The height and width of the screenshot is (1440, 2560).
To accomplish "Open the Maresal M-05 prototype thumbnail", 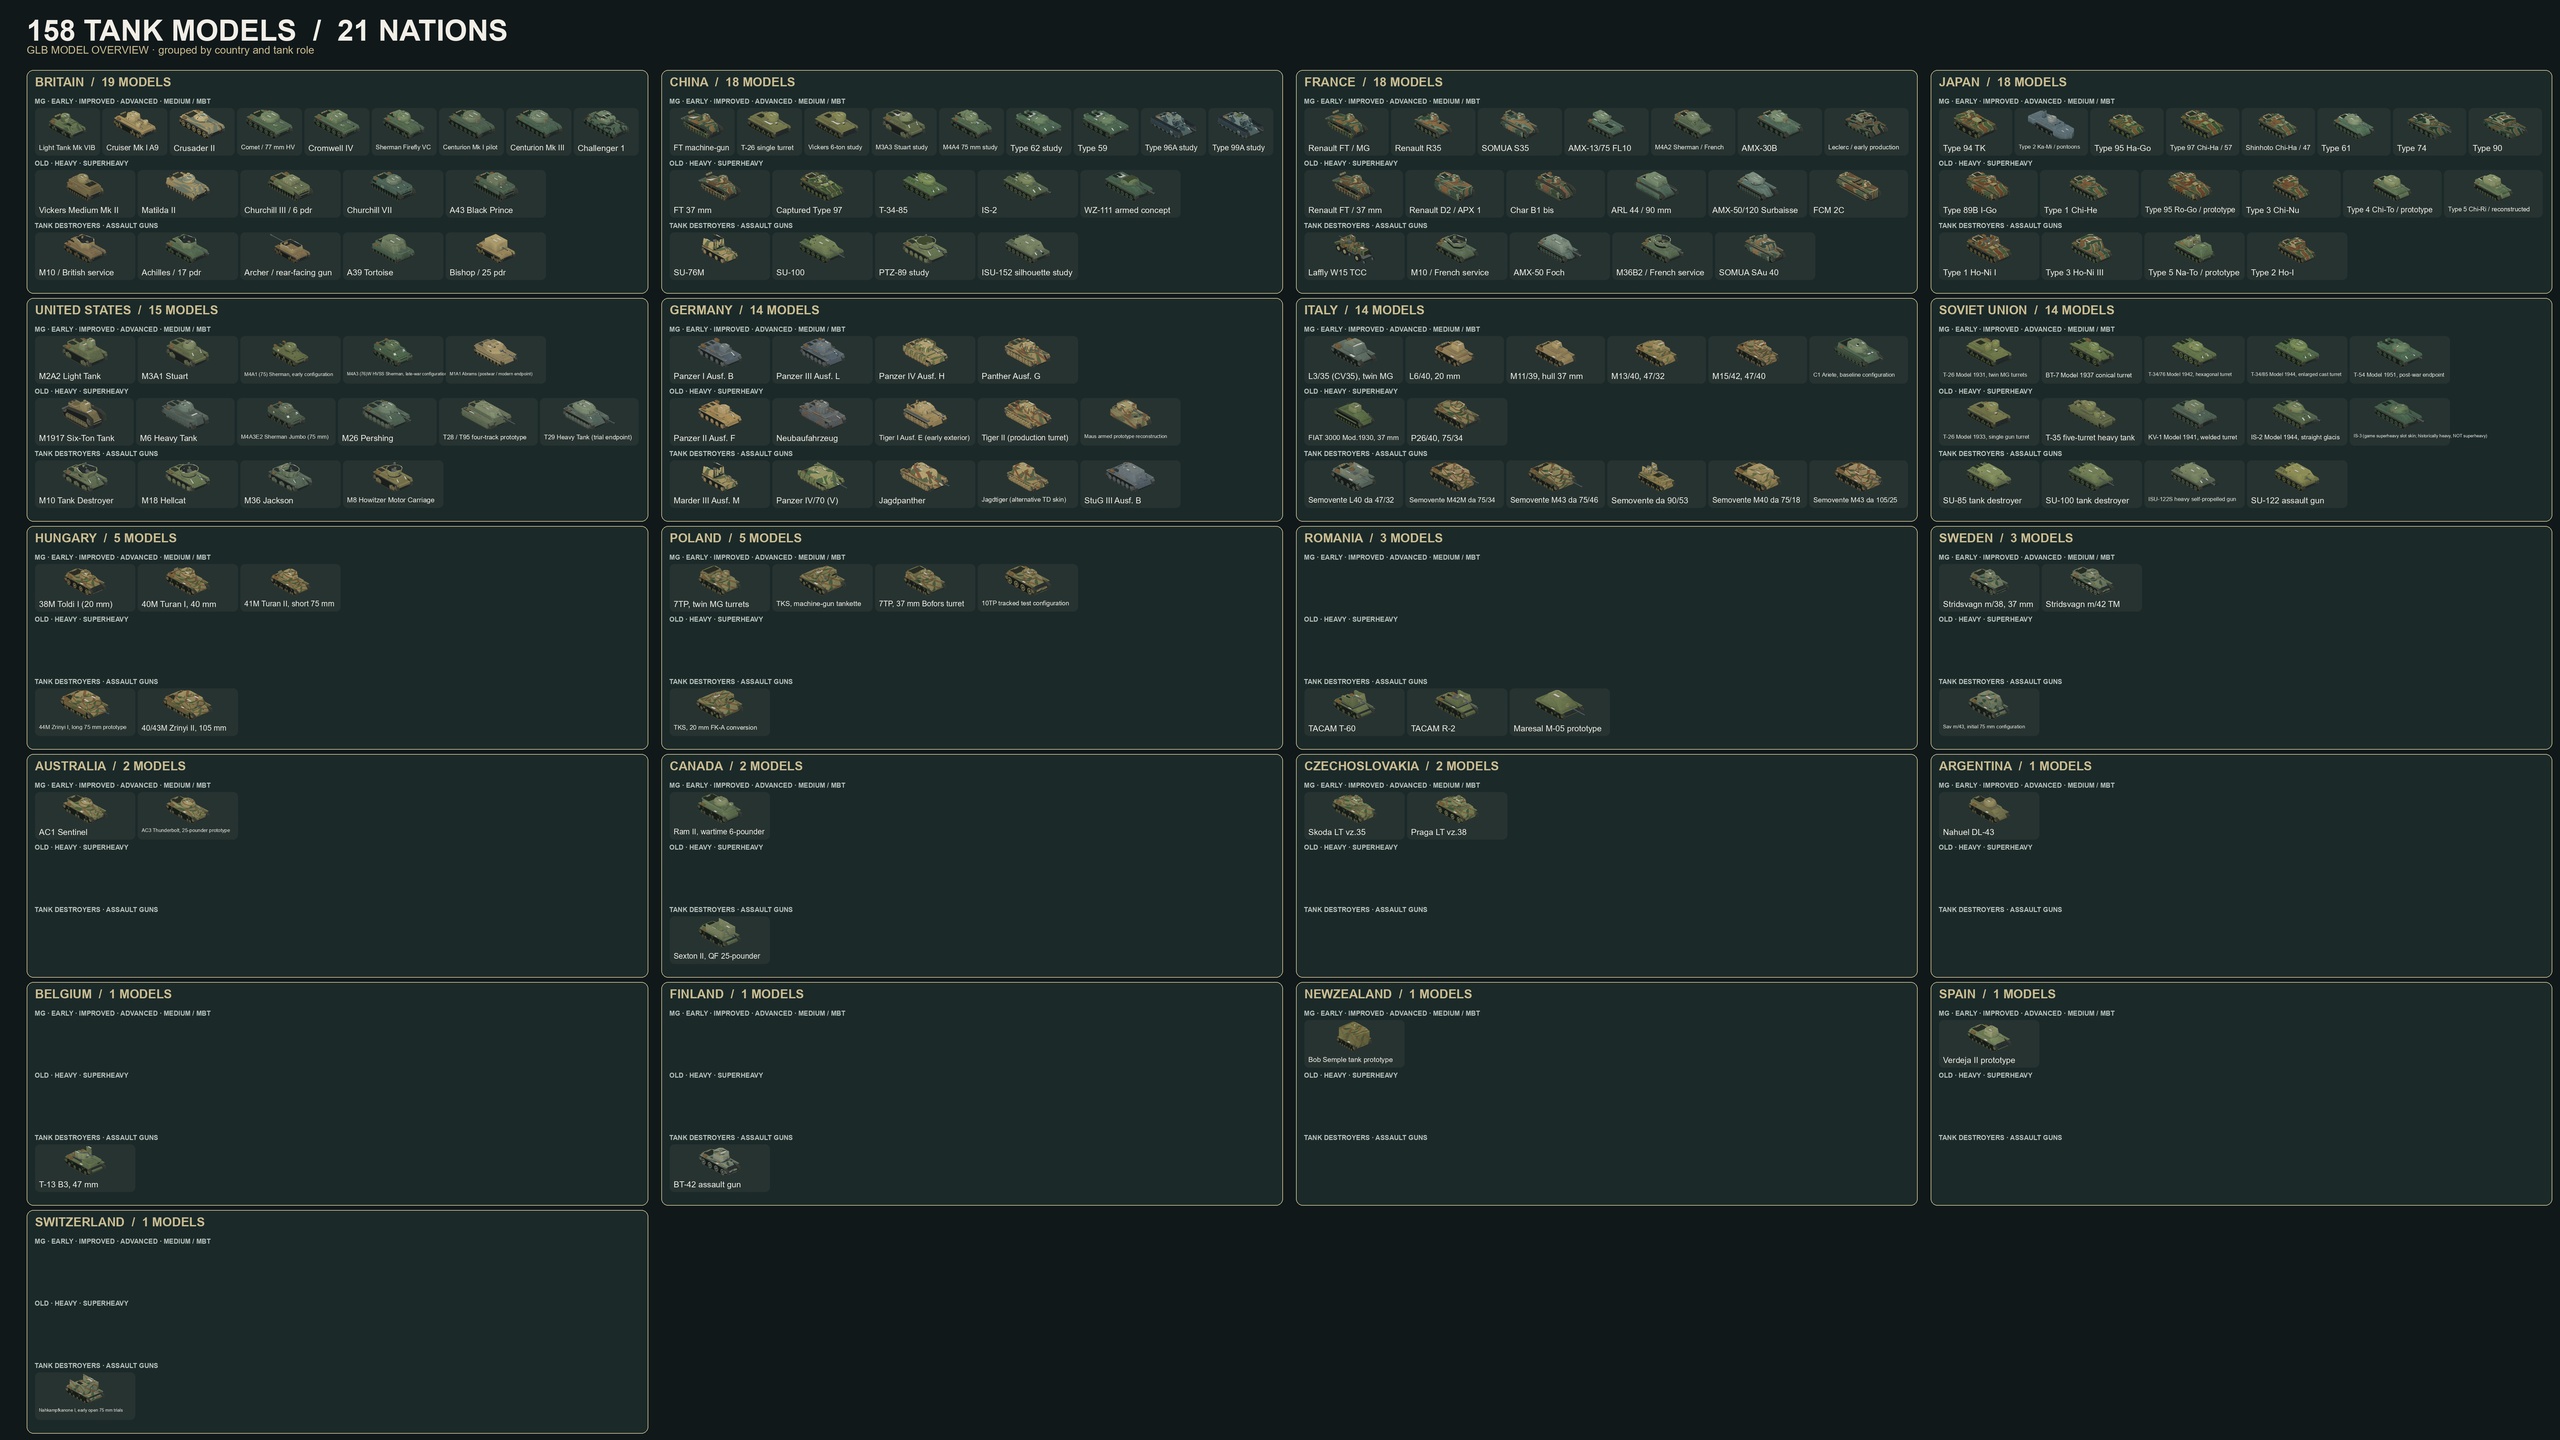I will (x=1559, y=712).
